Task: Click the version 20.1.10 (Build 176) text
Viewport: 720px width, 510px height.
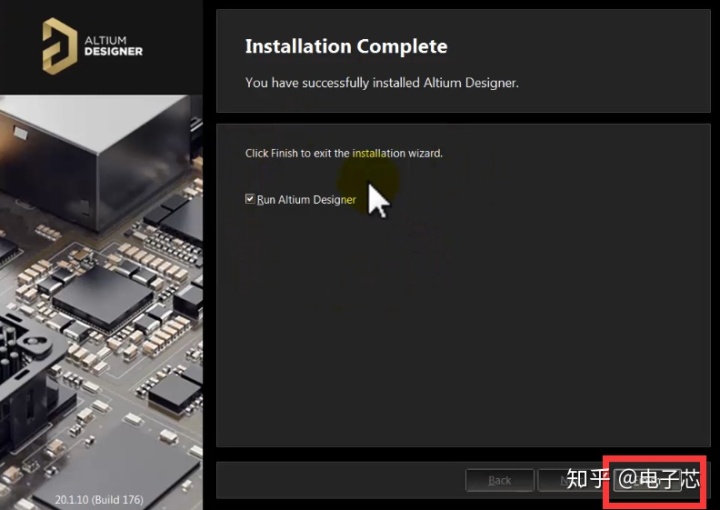Action: tap(99, 499)
